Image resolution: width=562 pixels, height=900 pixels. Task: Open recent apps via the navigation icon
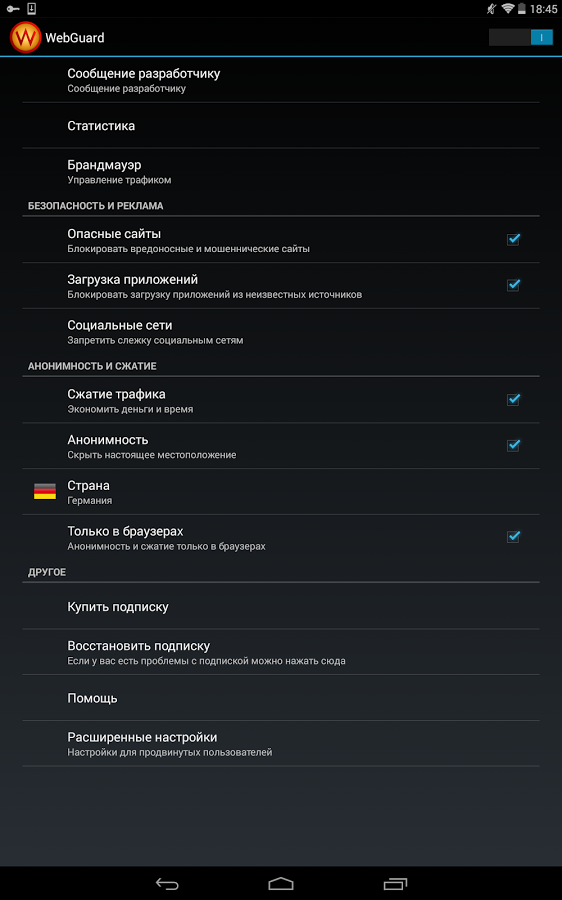click(395, 884)
